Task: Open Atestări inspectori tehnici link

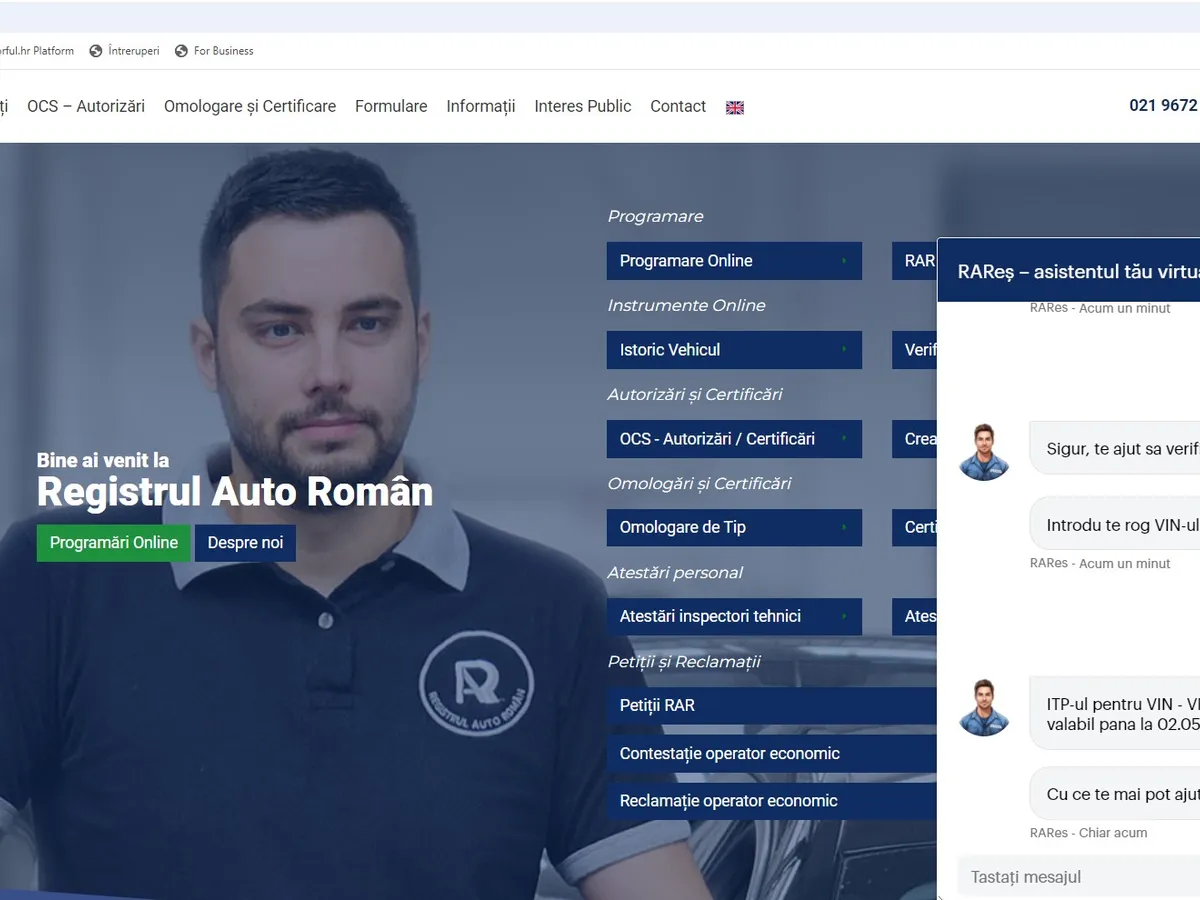Action: 734,617
